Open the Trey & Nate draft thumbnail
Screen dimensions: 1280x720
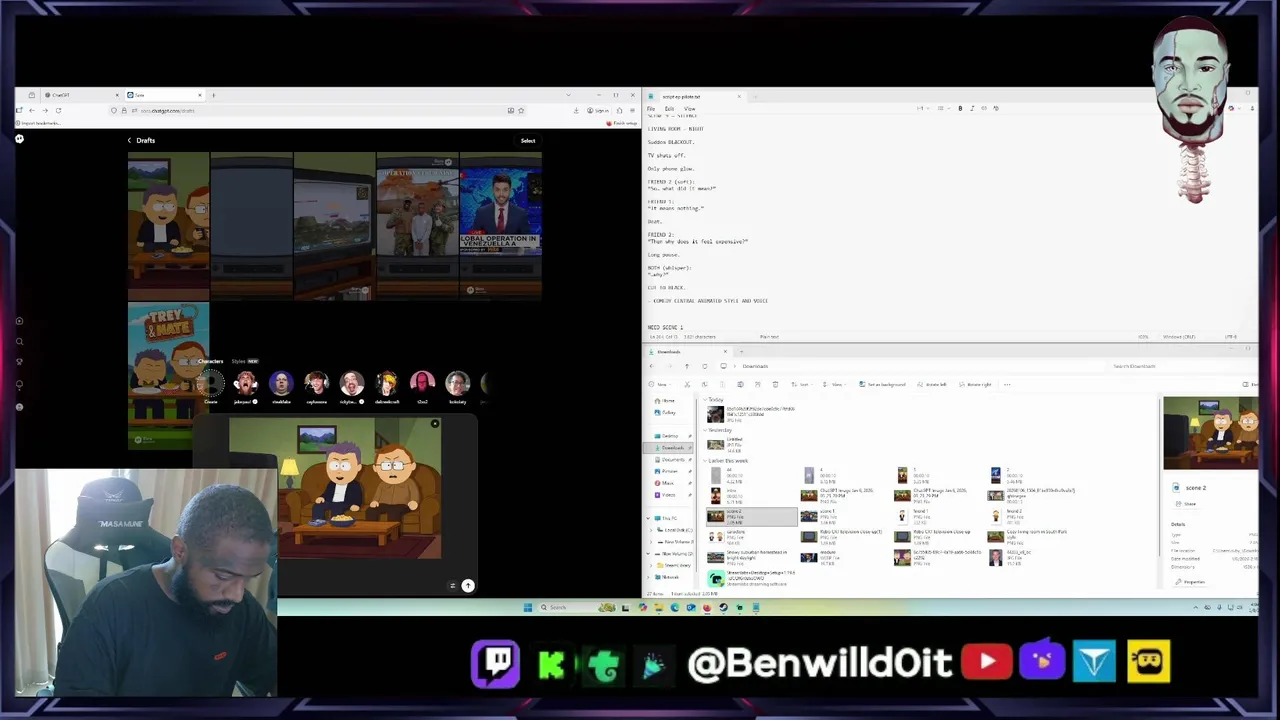168,374
